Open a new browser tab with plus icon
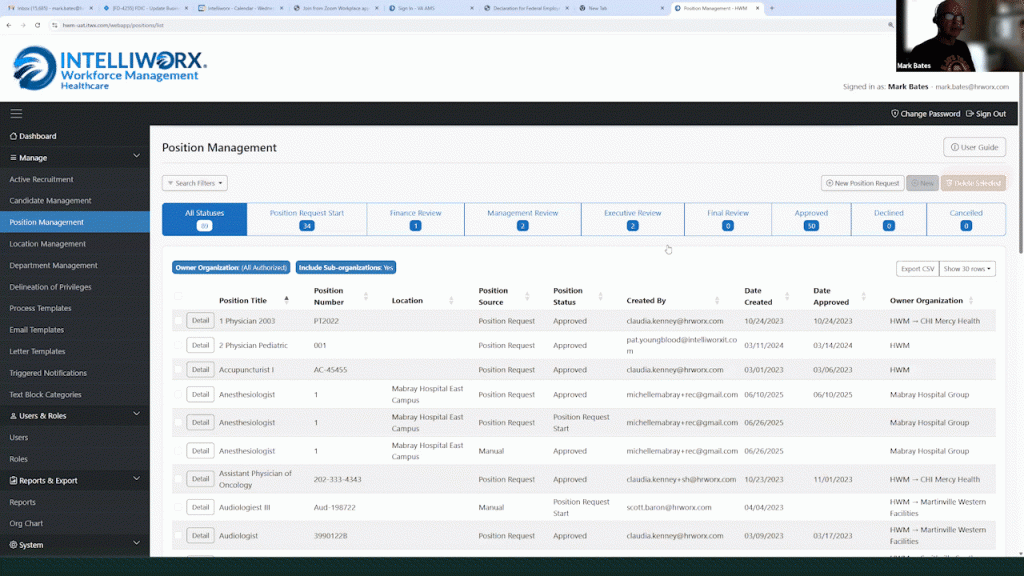Viewport: 1024px width, 576px height. pos(772,8)
